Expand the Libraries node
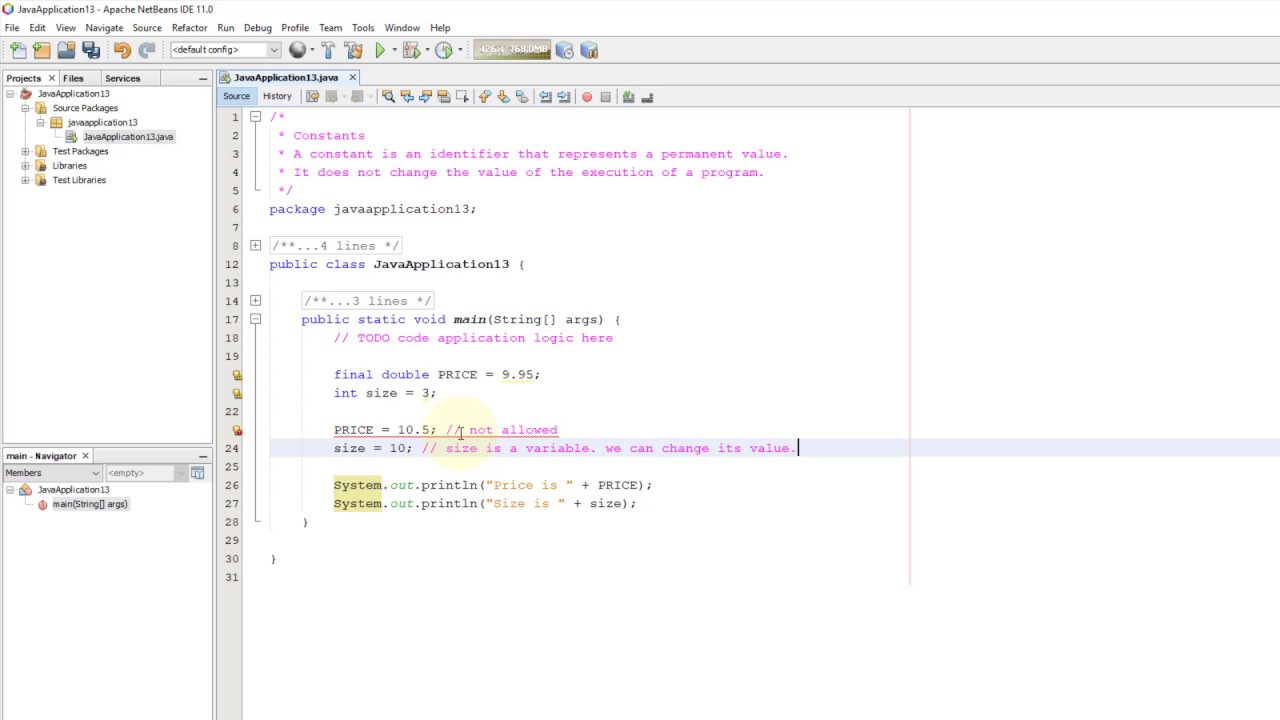This screenshot has height=720, width=1280. pos(26,166)
